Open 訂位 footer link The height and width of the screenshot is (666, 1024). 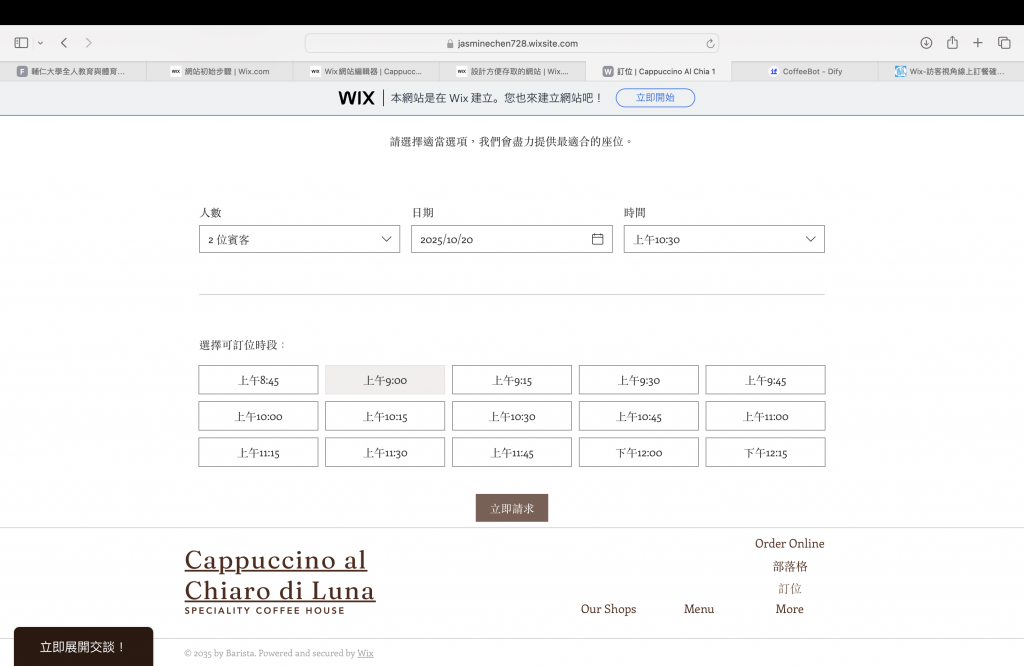[790, 588]
